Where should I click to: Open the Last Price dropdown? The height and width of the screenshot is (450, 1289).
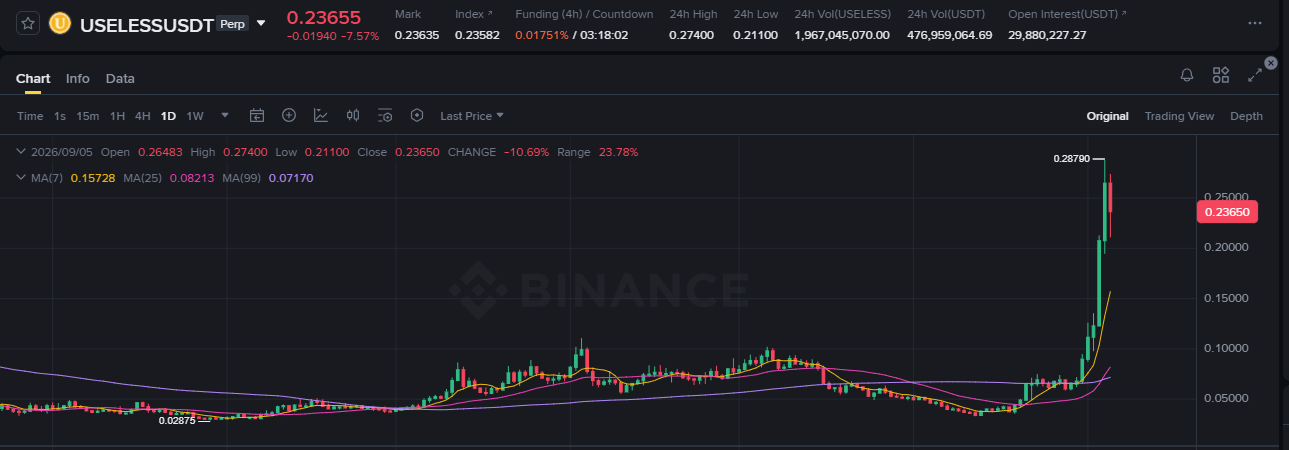[472, 116]
